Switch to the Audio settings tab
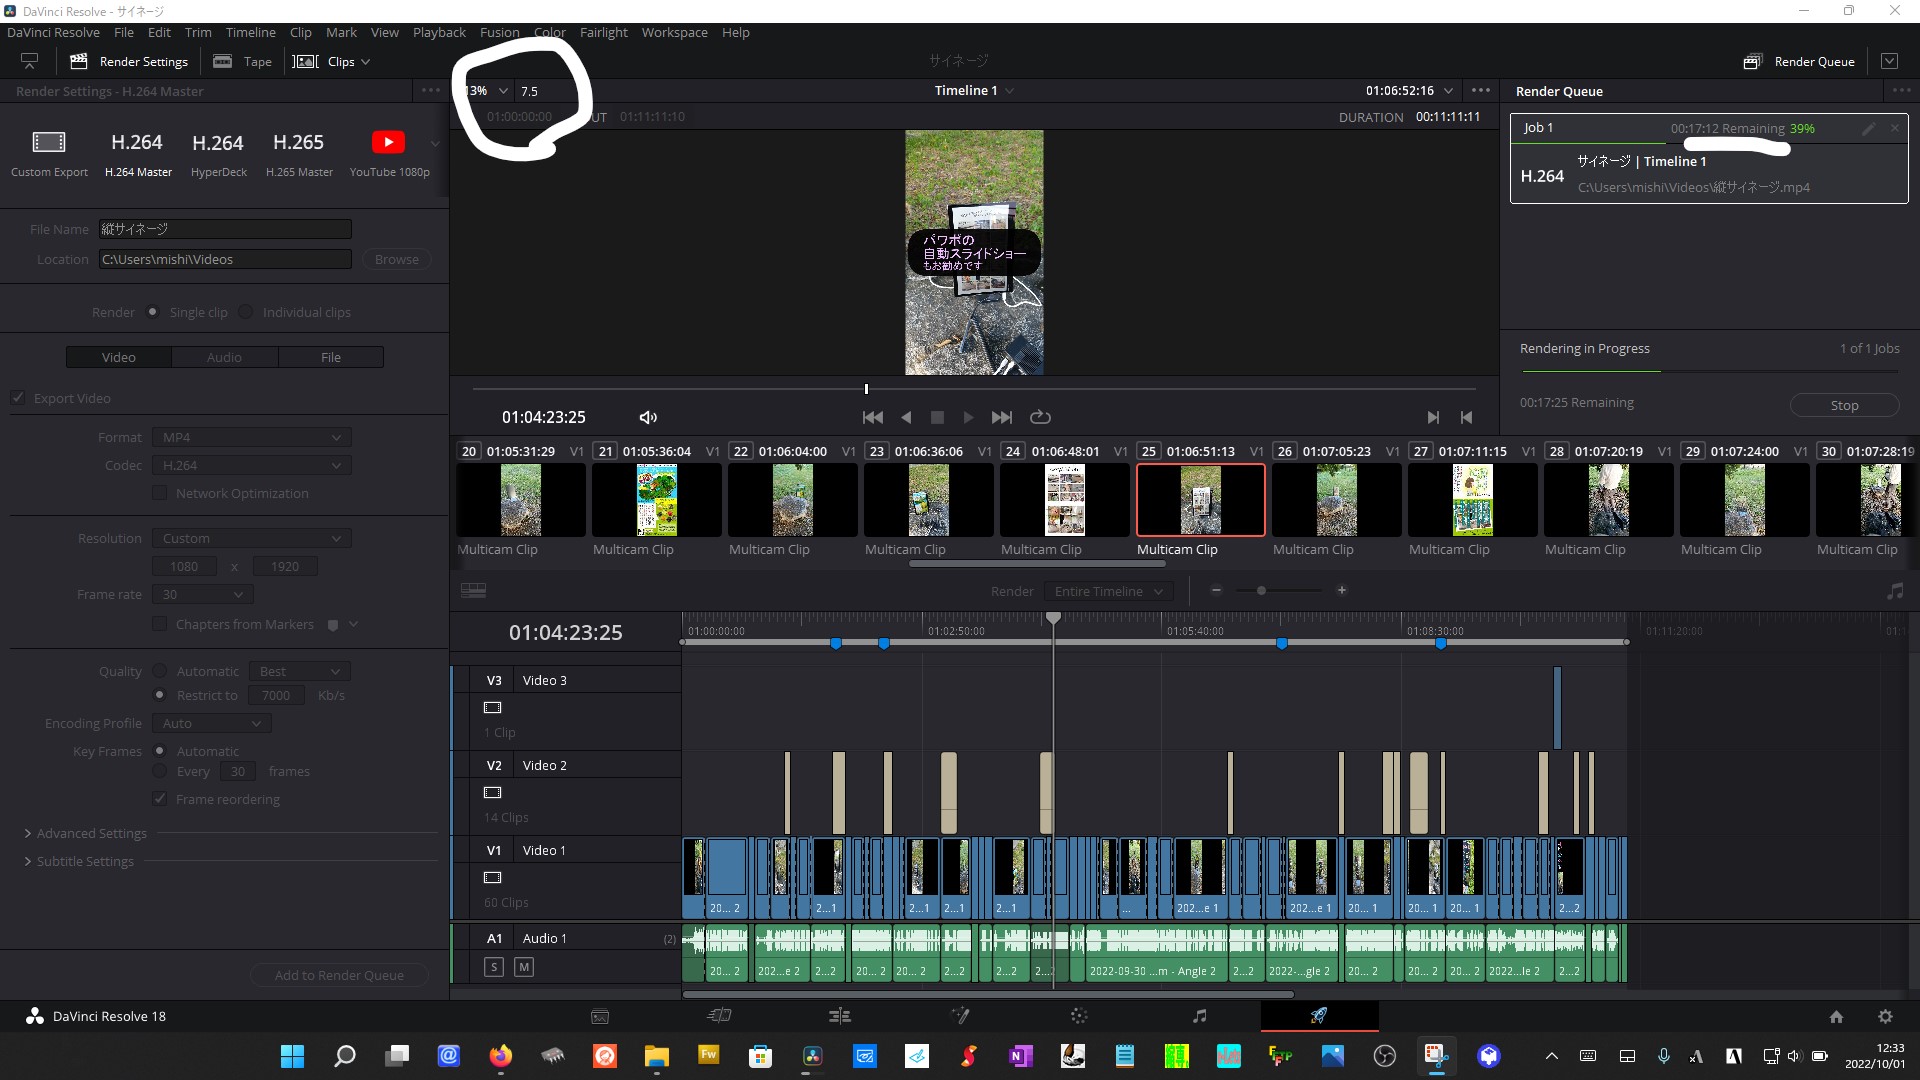The width and height of the screenshot is (1920, 1080). tap(224, 357)
